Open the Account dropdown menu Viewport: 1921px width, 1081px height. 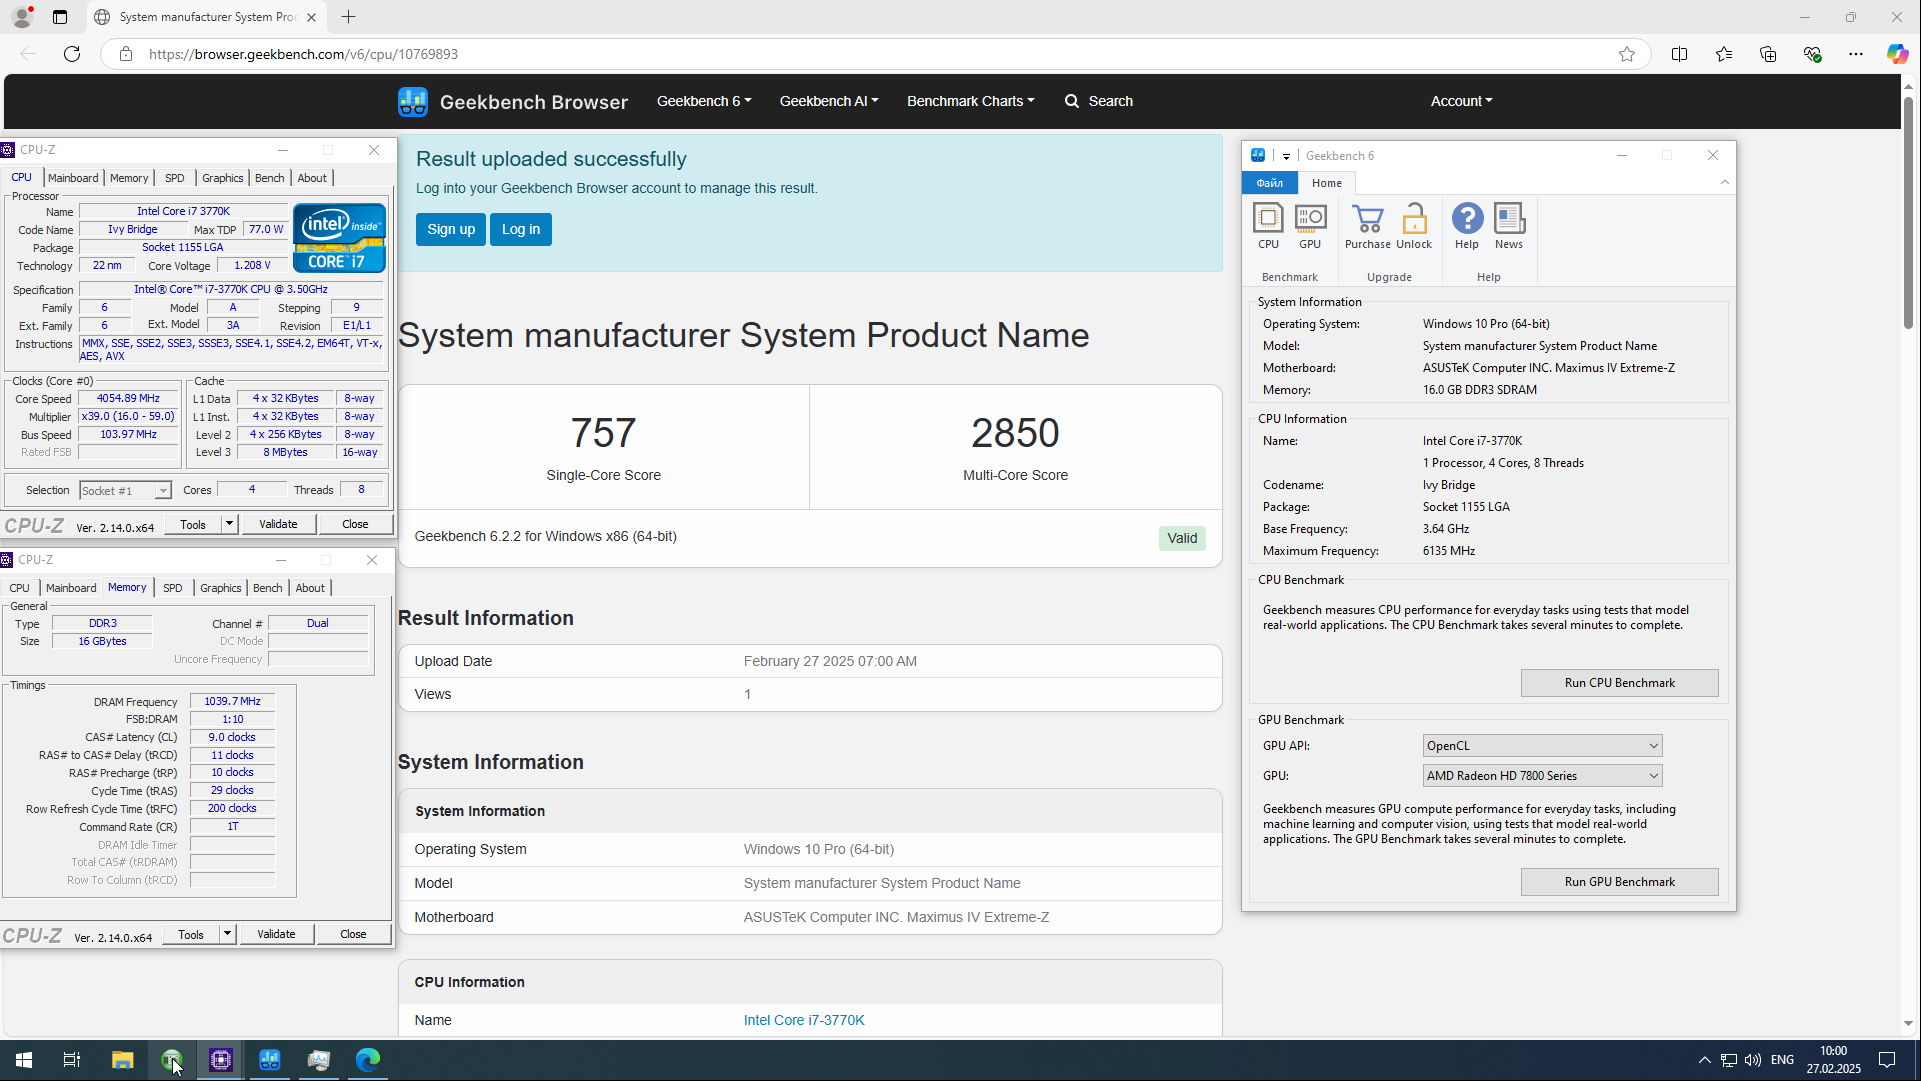tap(1461, 101)
